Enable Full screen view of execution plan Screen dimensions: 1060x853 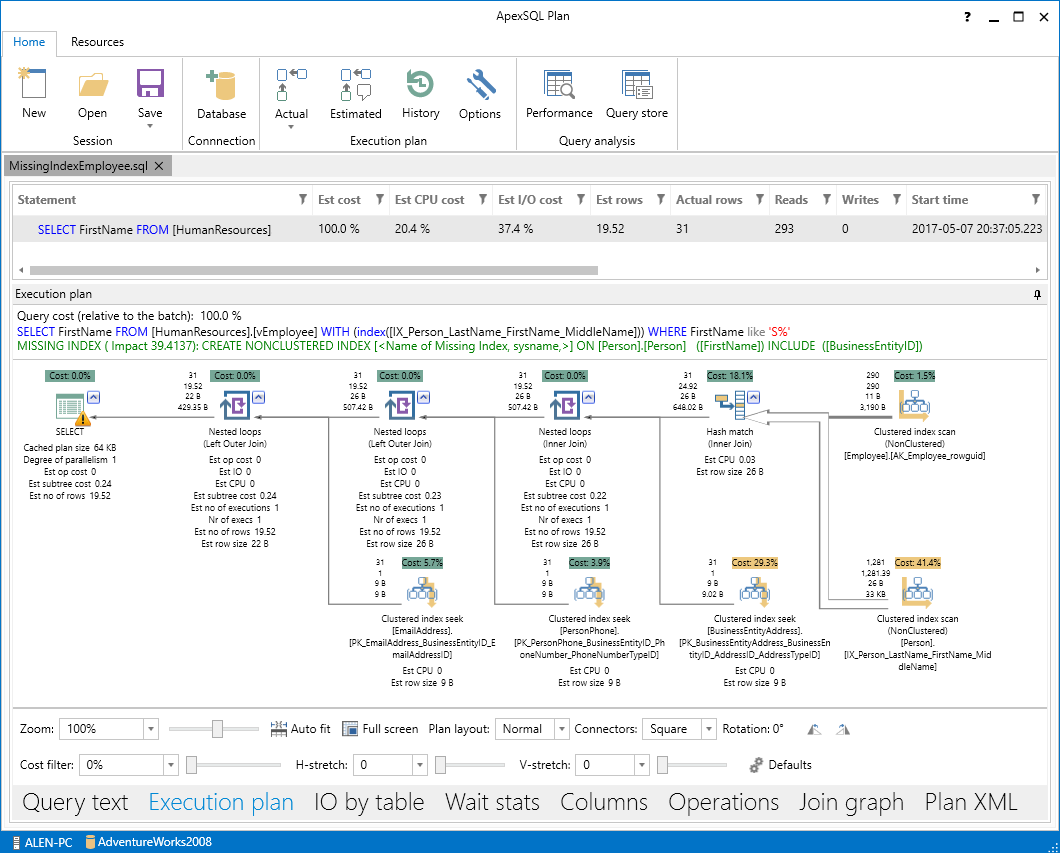click(380, 729)
